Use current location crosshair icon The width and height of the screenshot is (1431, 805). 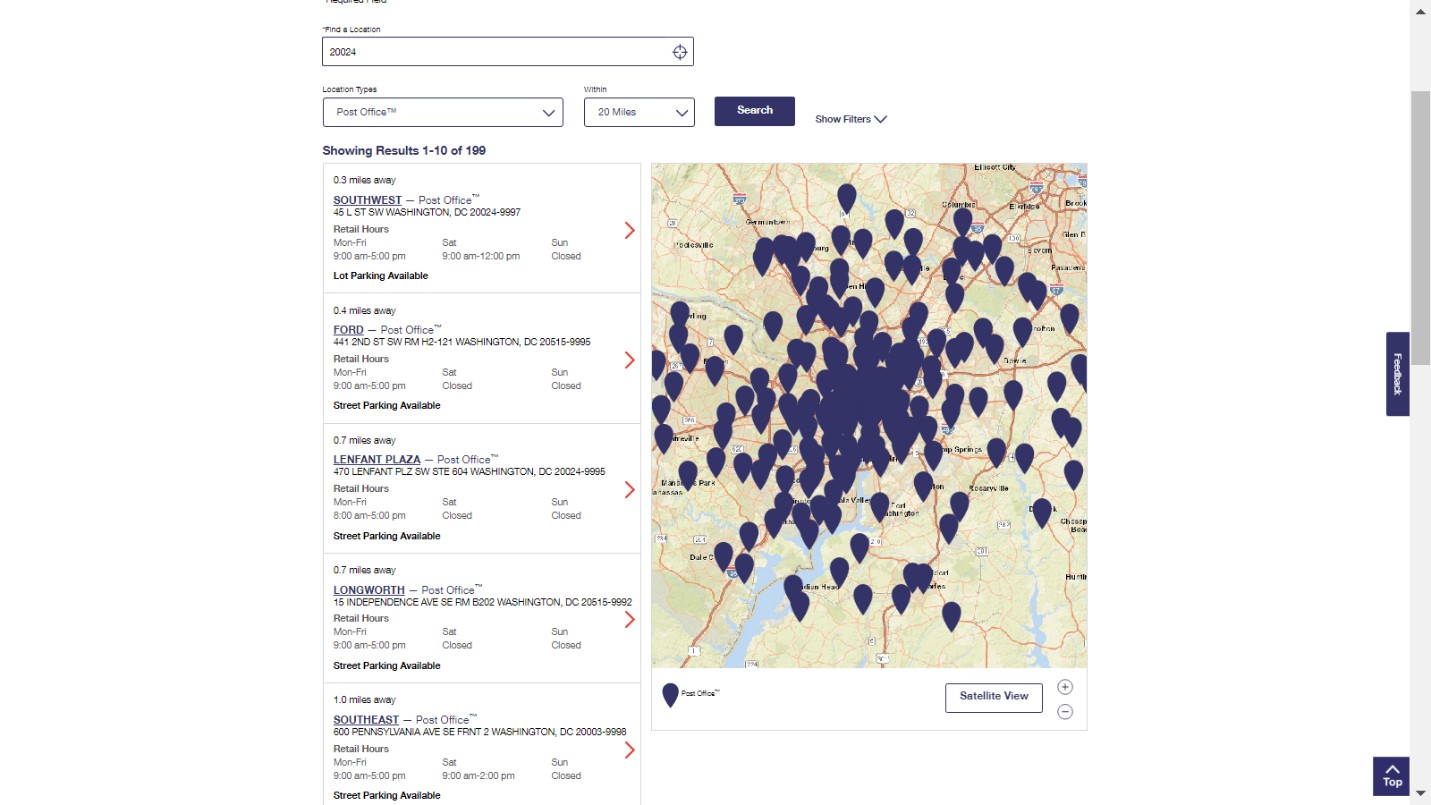(679, 52)
